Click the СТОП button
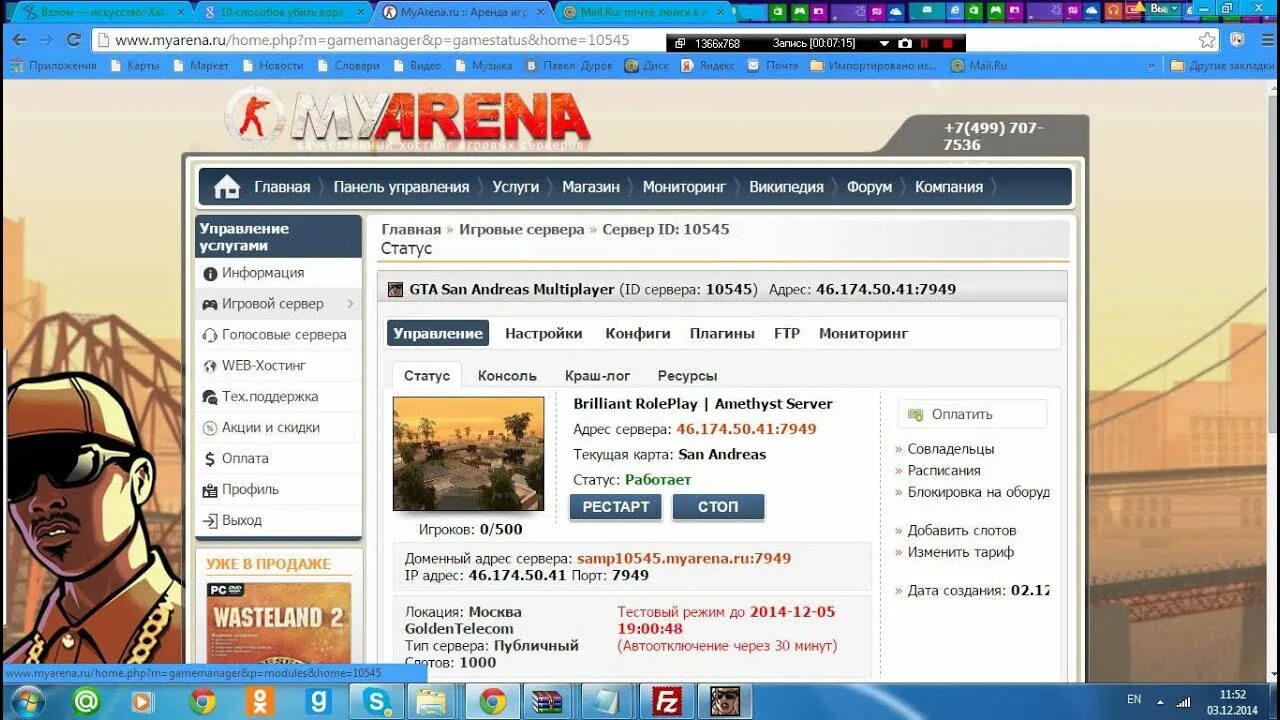The width and height of the screenshot is (1280, 720). [718, 507]
